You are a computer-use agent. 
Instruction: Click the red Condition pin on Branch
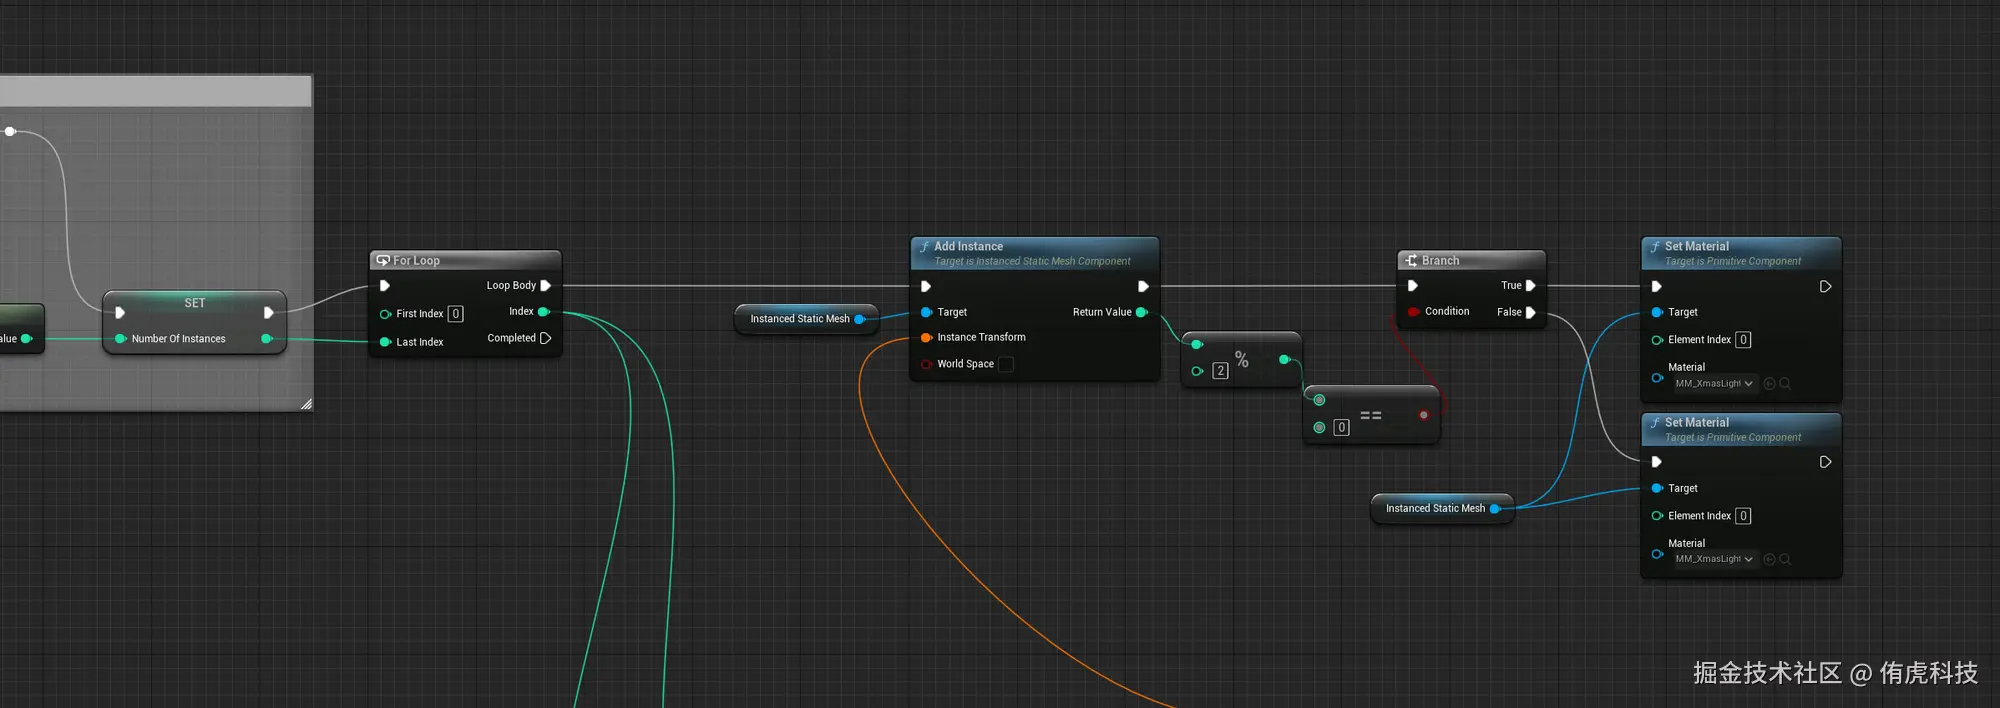pos(1413,312)
